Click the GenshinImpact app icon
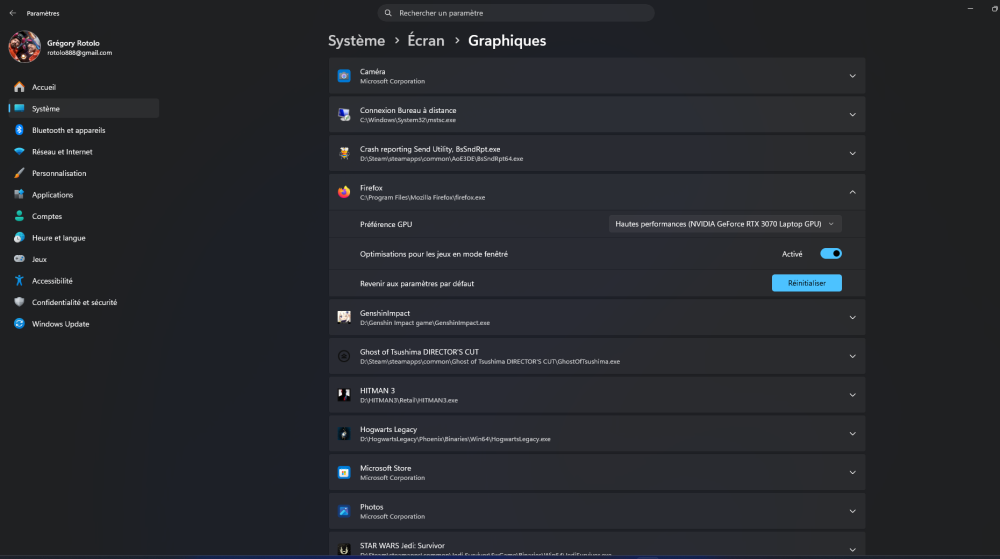The width and height of the screenshot is (1000, 559). tap(344, 317)
